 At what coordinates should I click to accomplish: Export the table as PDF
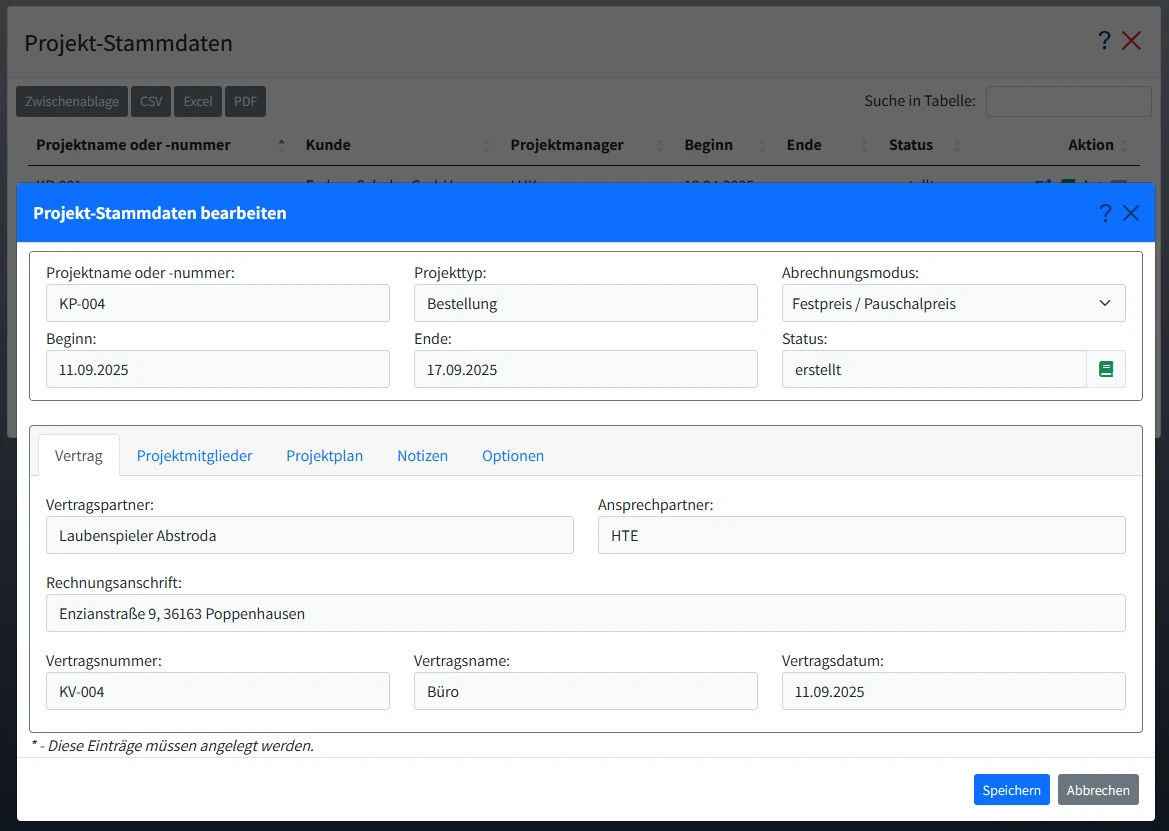click(x=245, y=100)
